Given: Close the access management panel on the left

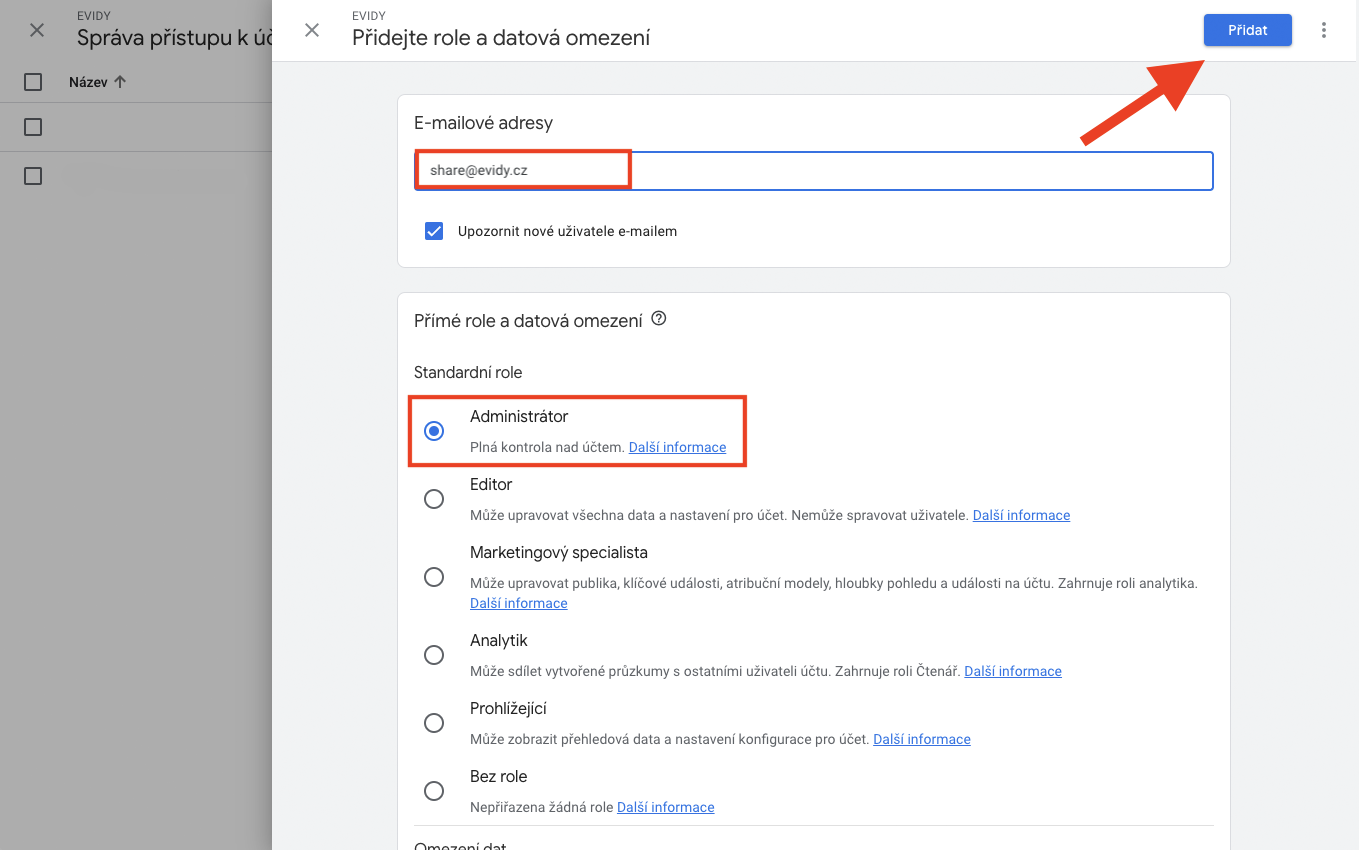Looking at the screenshot, I should pyautogui.click(x=37, y=30).
